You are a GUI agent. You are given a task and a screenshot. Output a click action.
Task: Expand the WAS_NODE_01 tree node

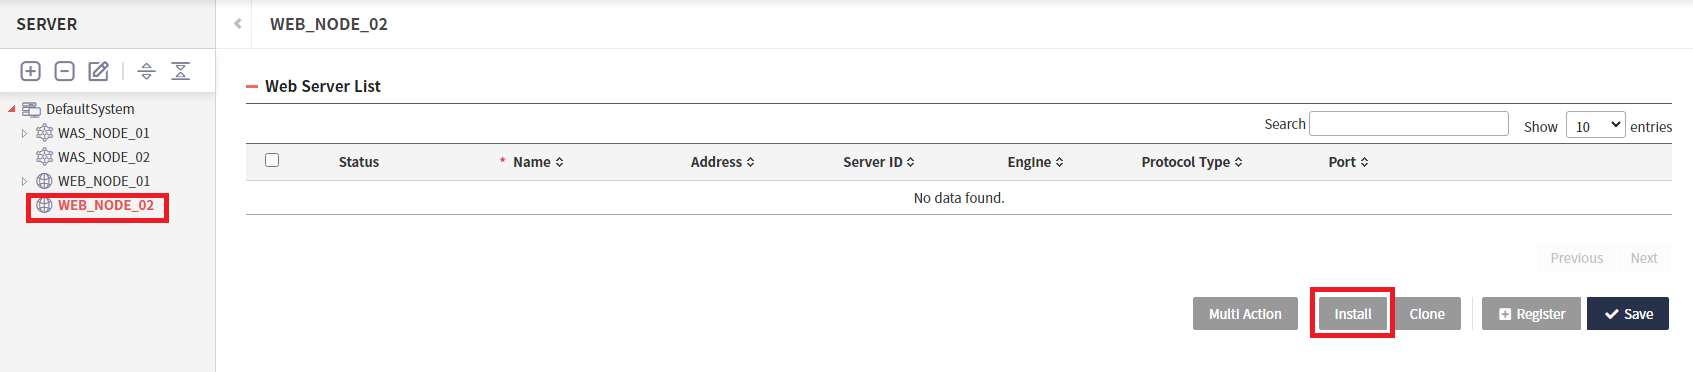[25, 133]
